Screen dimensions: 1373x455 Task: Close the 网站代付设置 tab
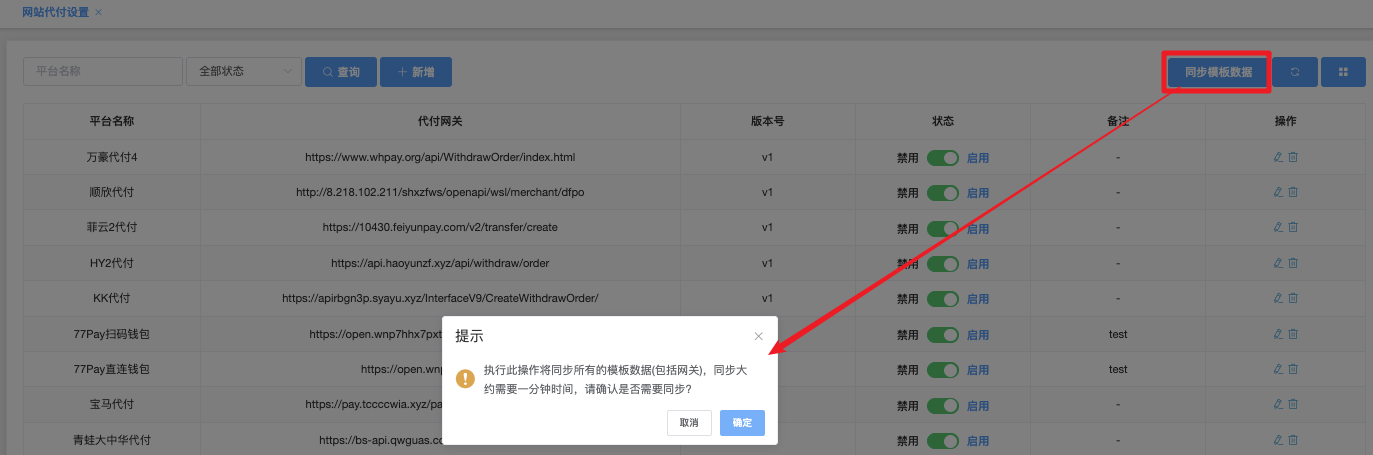(x=98, y=13)
